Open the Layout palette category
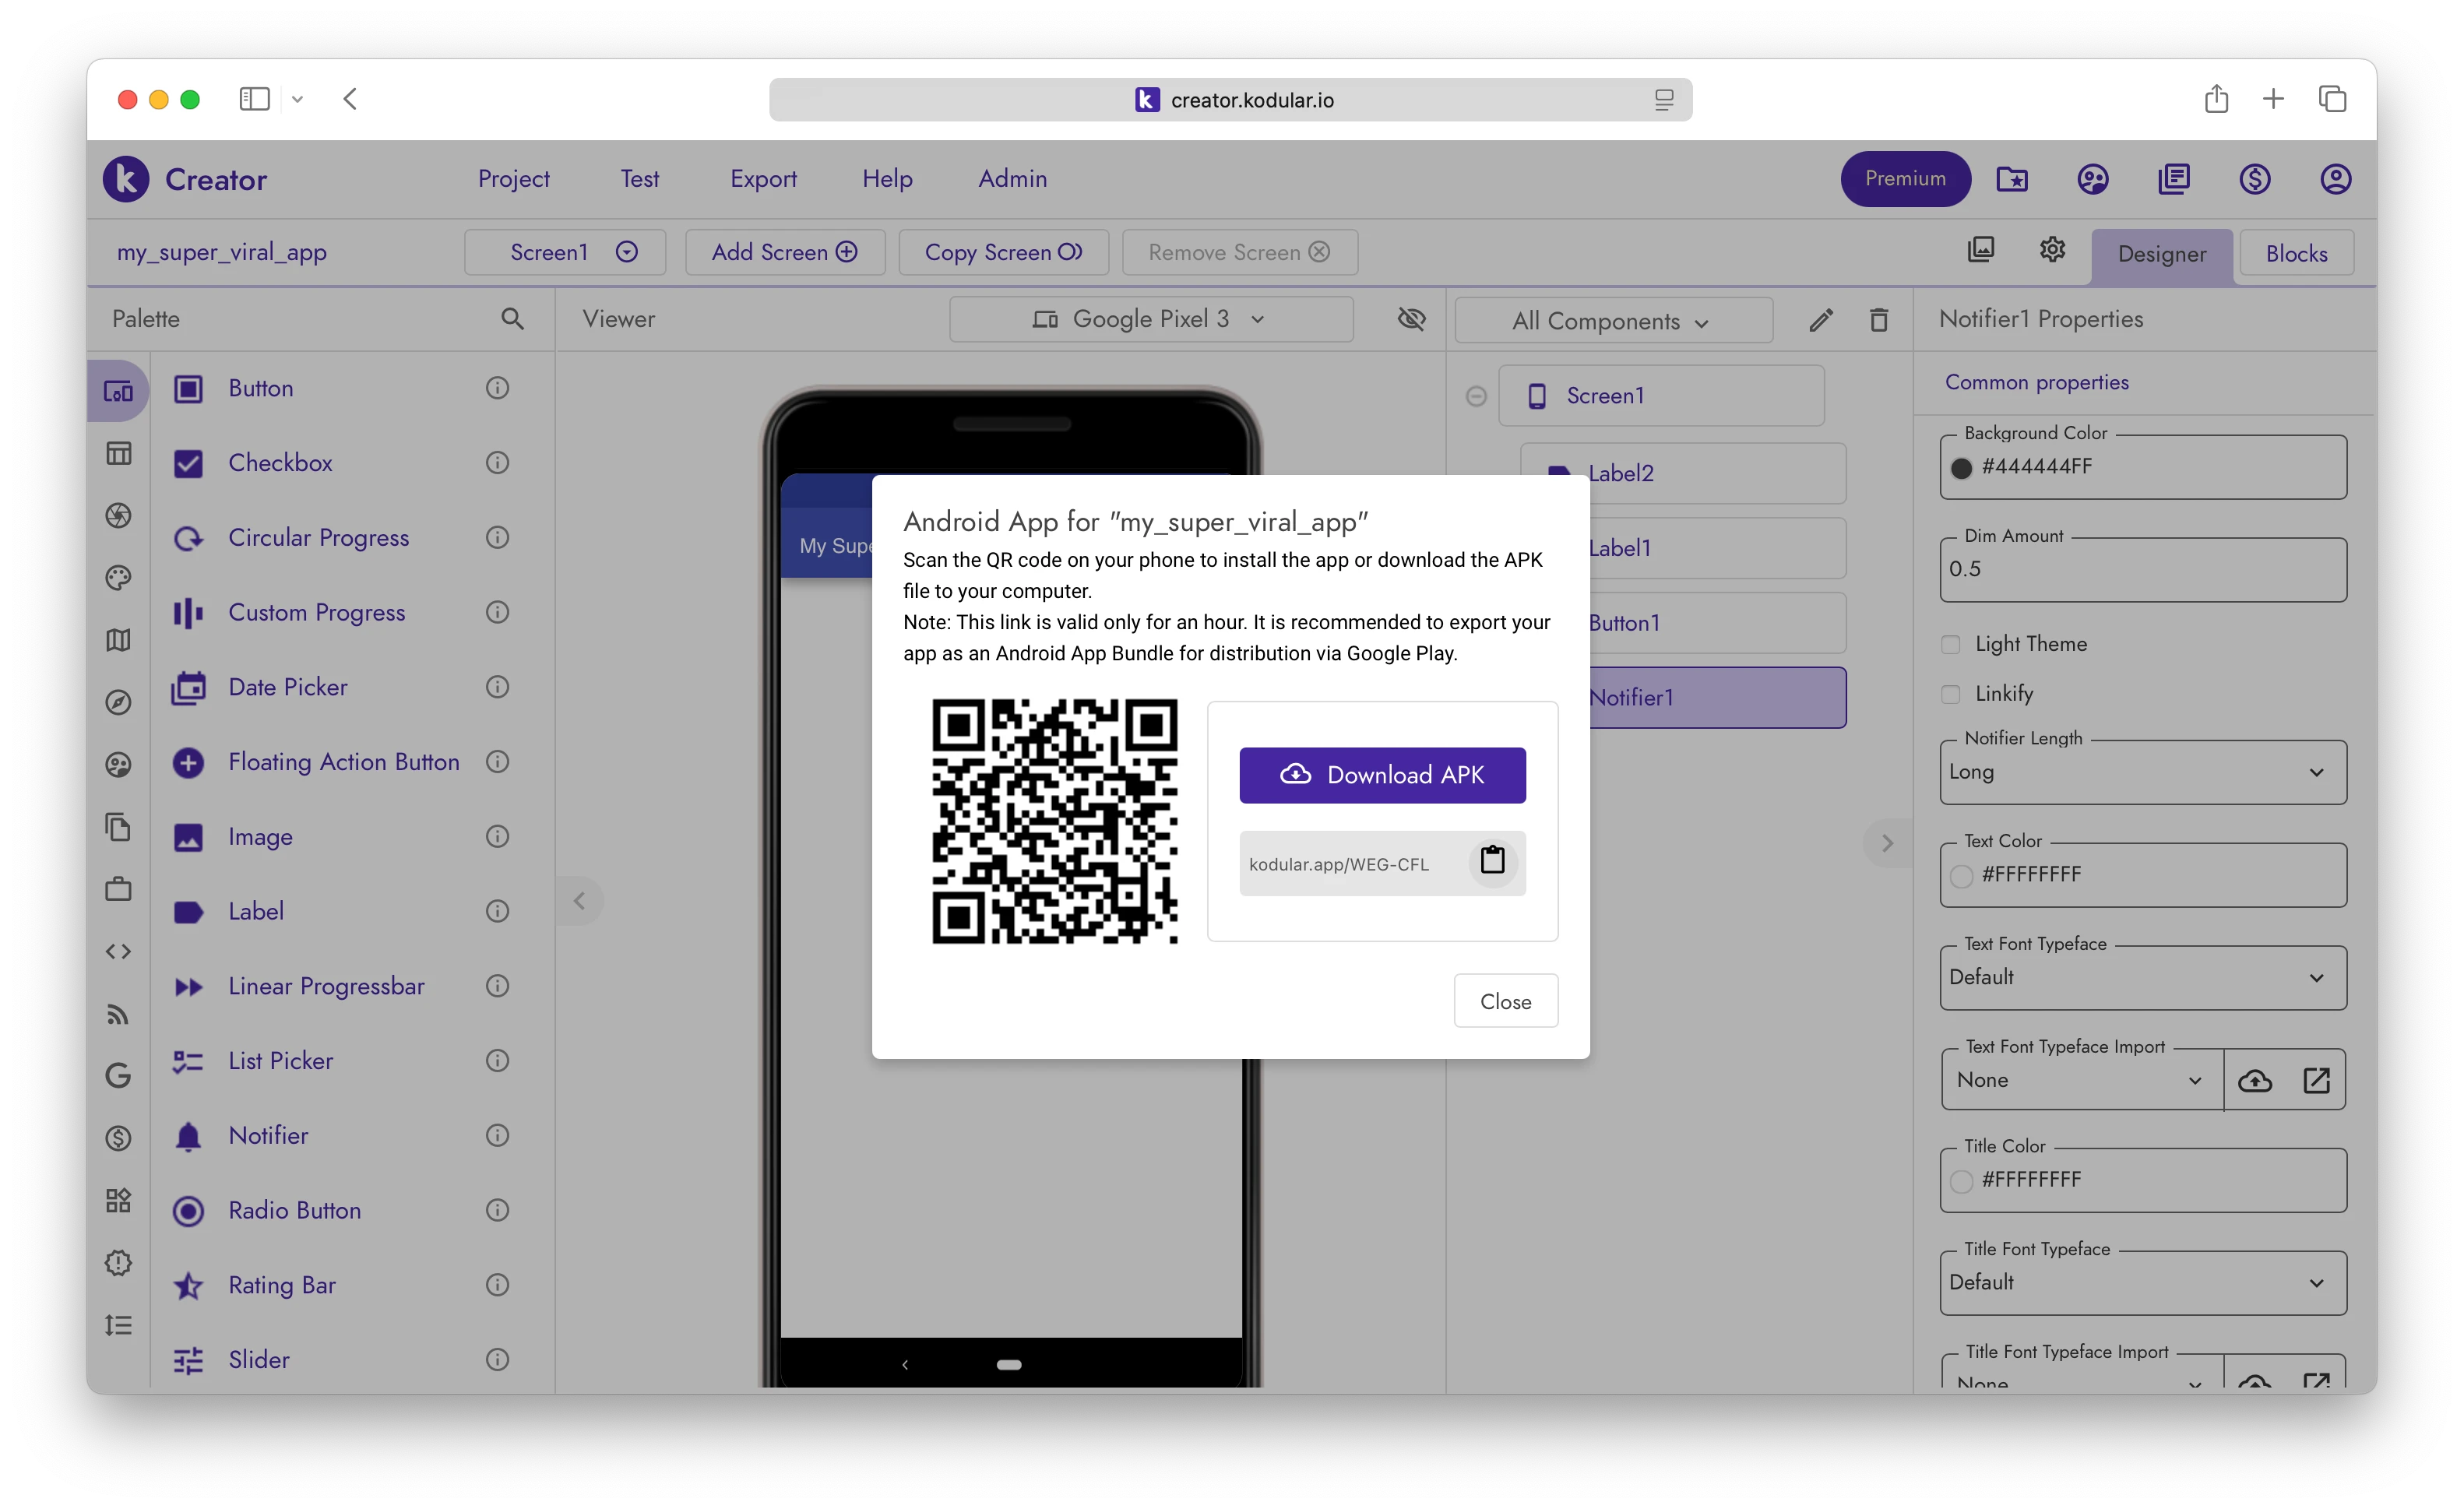This screenshot has width=2464, height=1509. (x=118, y=453)
